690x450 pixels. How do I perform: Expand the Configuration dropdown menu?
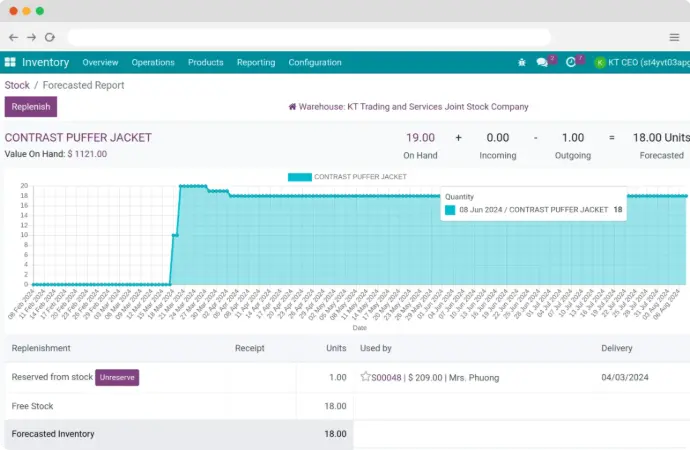tap(315, 62)
